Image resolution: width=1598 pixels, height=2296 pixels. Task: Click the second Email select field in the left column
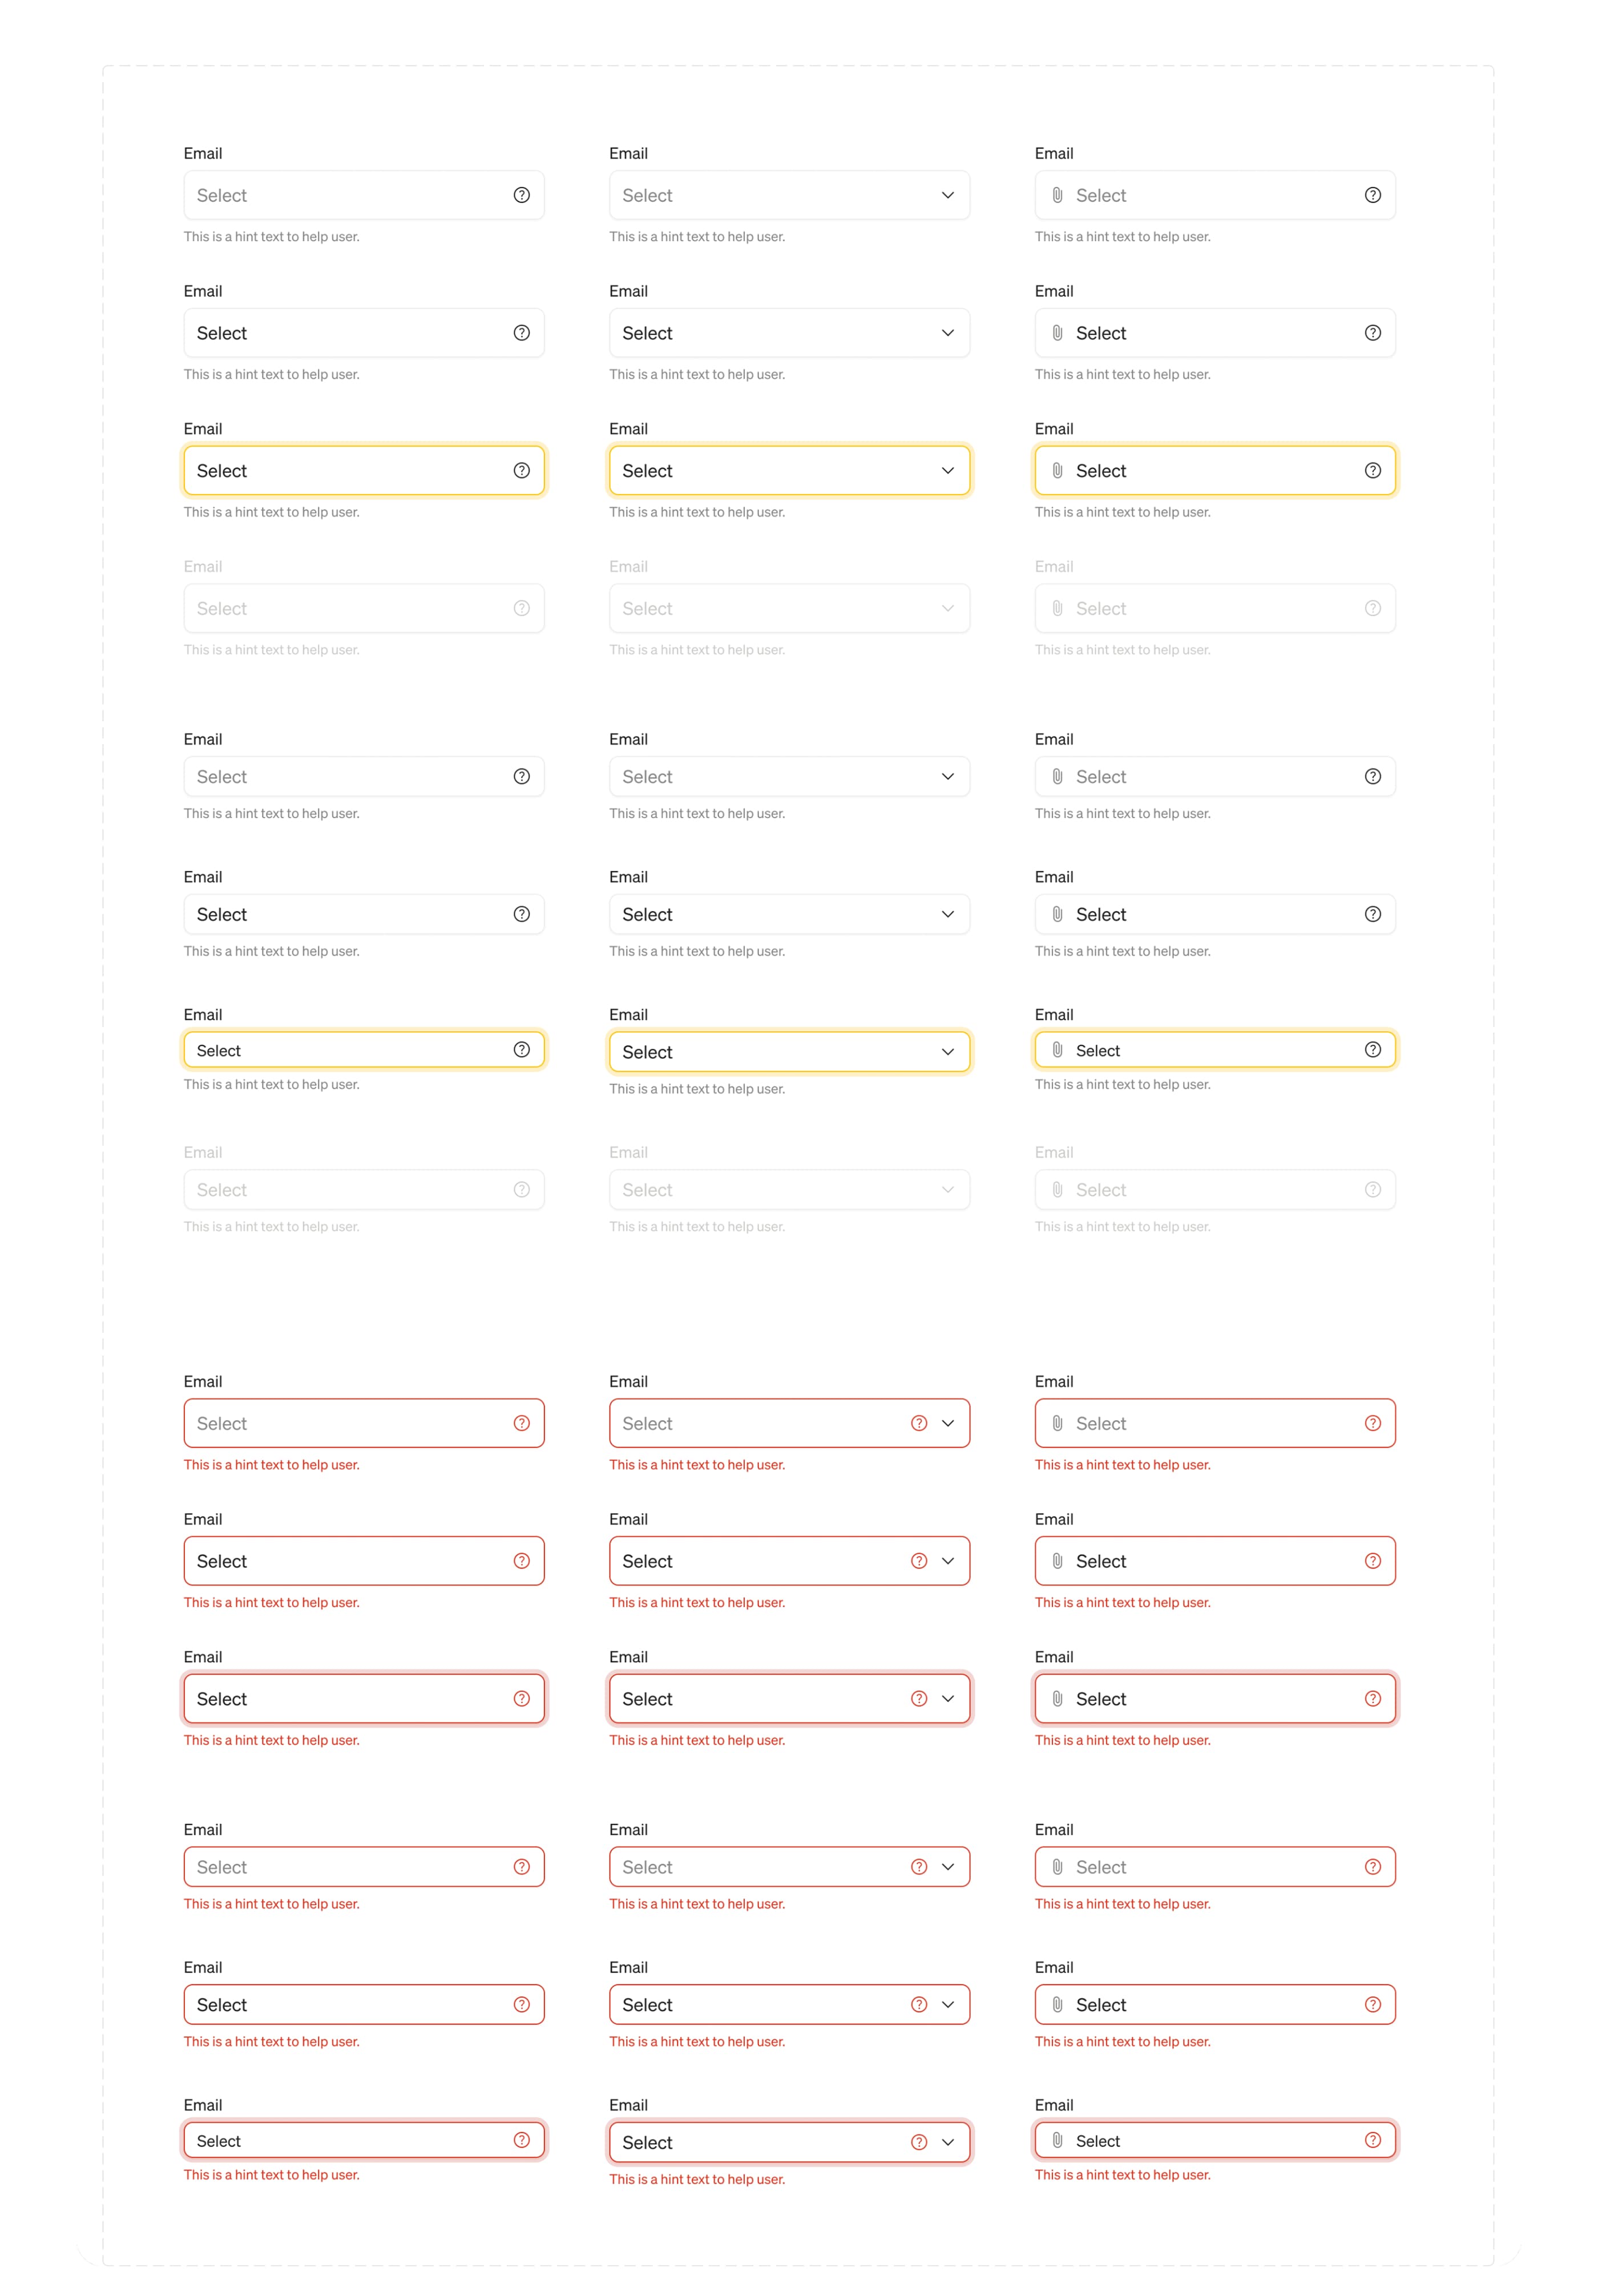coord(364,333)
